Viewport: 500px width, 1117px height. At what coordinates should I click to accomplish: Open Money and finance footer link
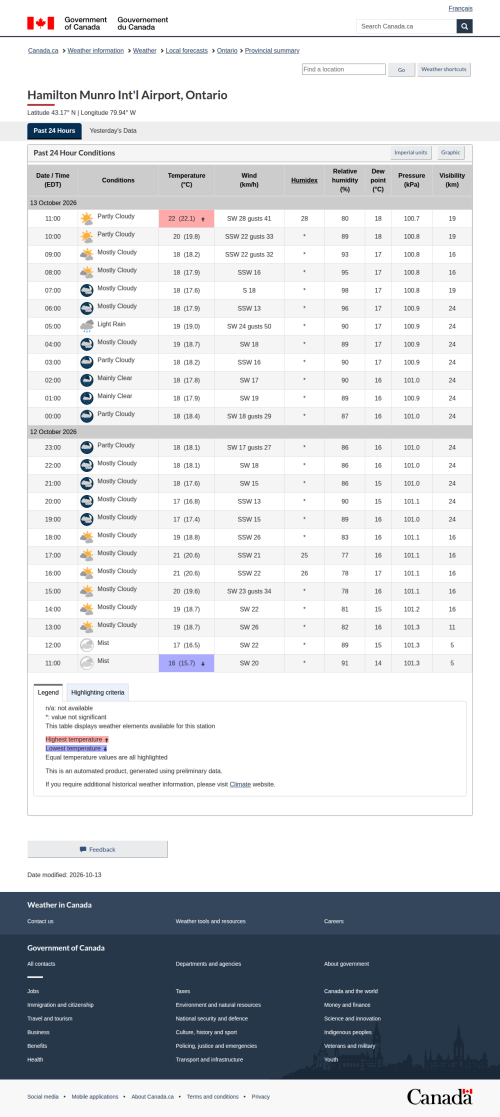(x=348, y=1004)
